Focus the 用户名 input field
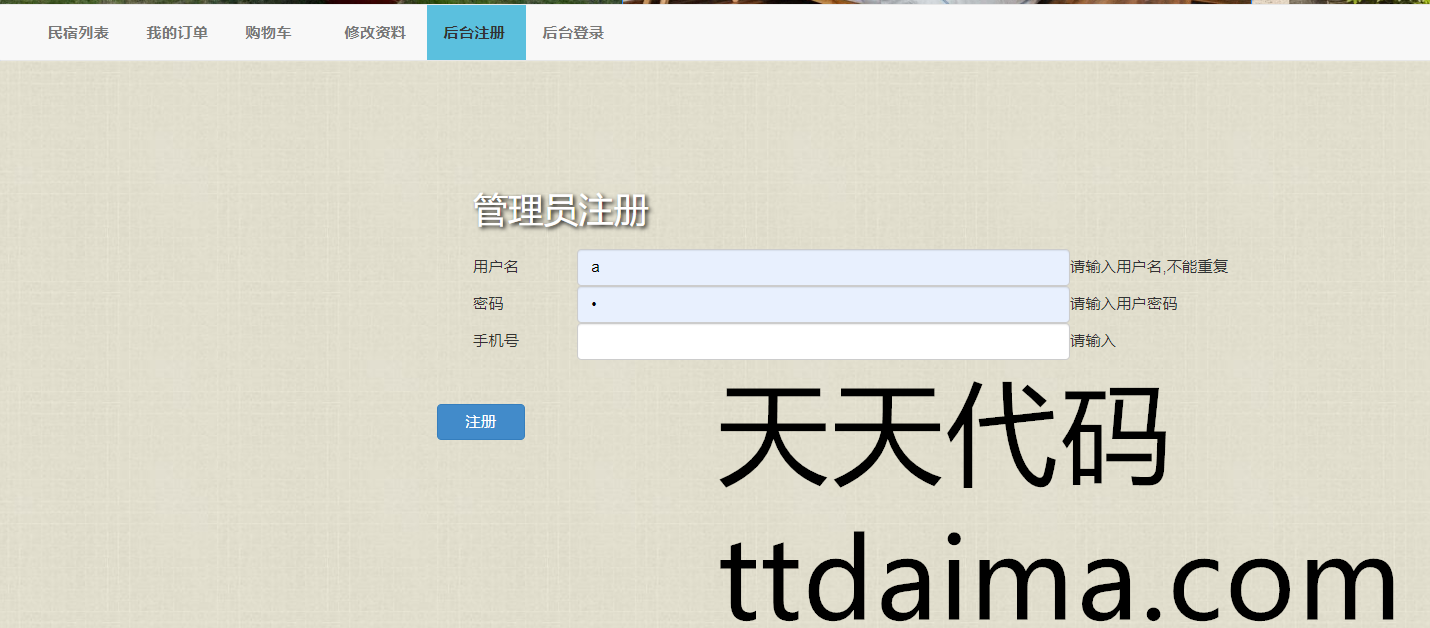This screenshot has height=628, width=1430. coord(822,268)
